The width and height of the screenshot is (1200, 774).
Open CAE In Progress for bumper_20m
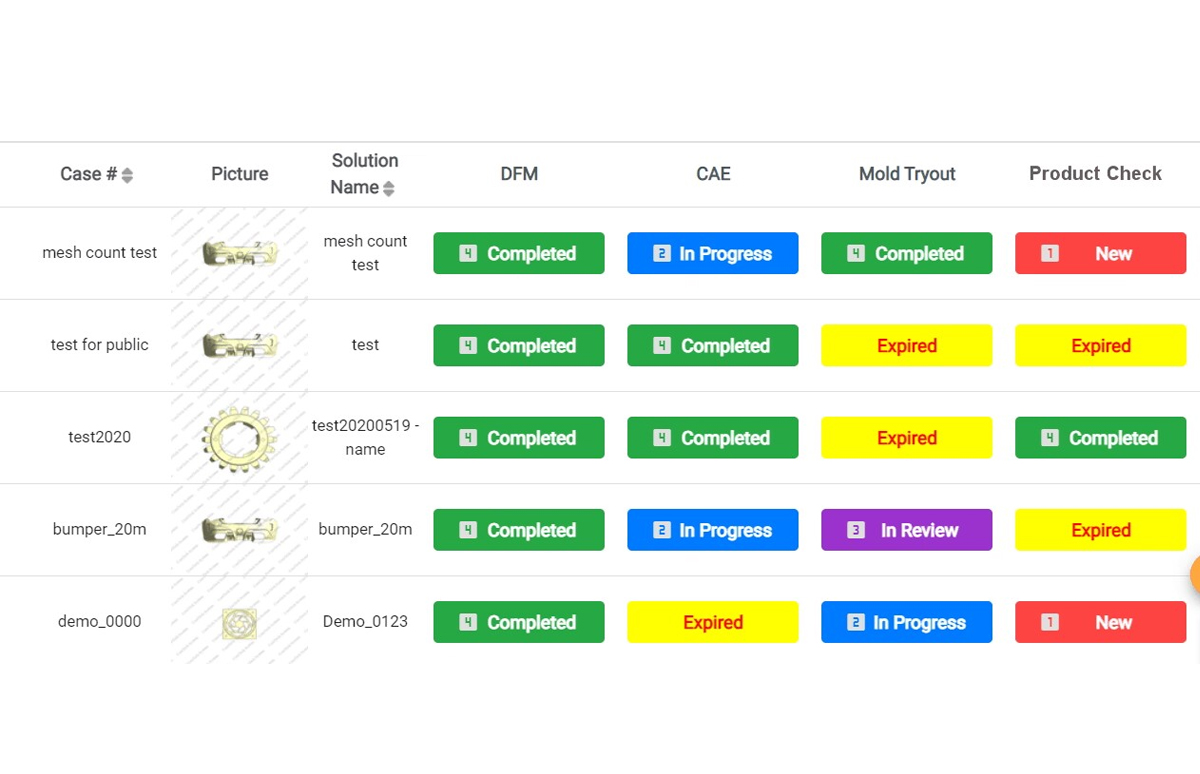(713, 530)
